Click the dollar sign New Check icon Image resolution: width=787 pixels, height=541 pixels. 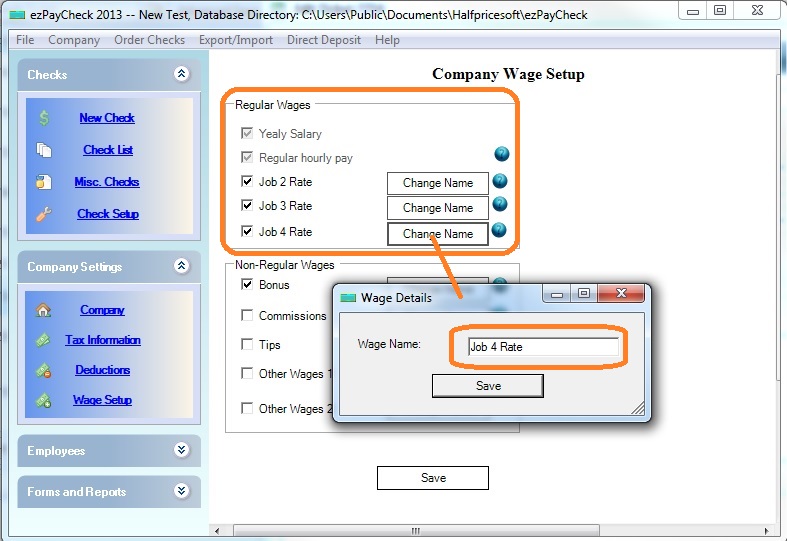point(44,118)
